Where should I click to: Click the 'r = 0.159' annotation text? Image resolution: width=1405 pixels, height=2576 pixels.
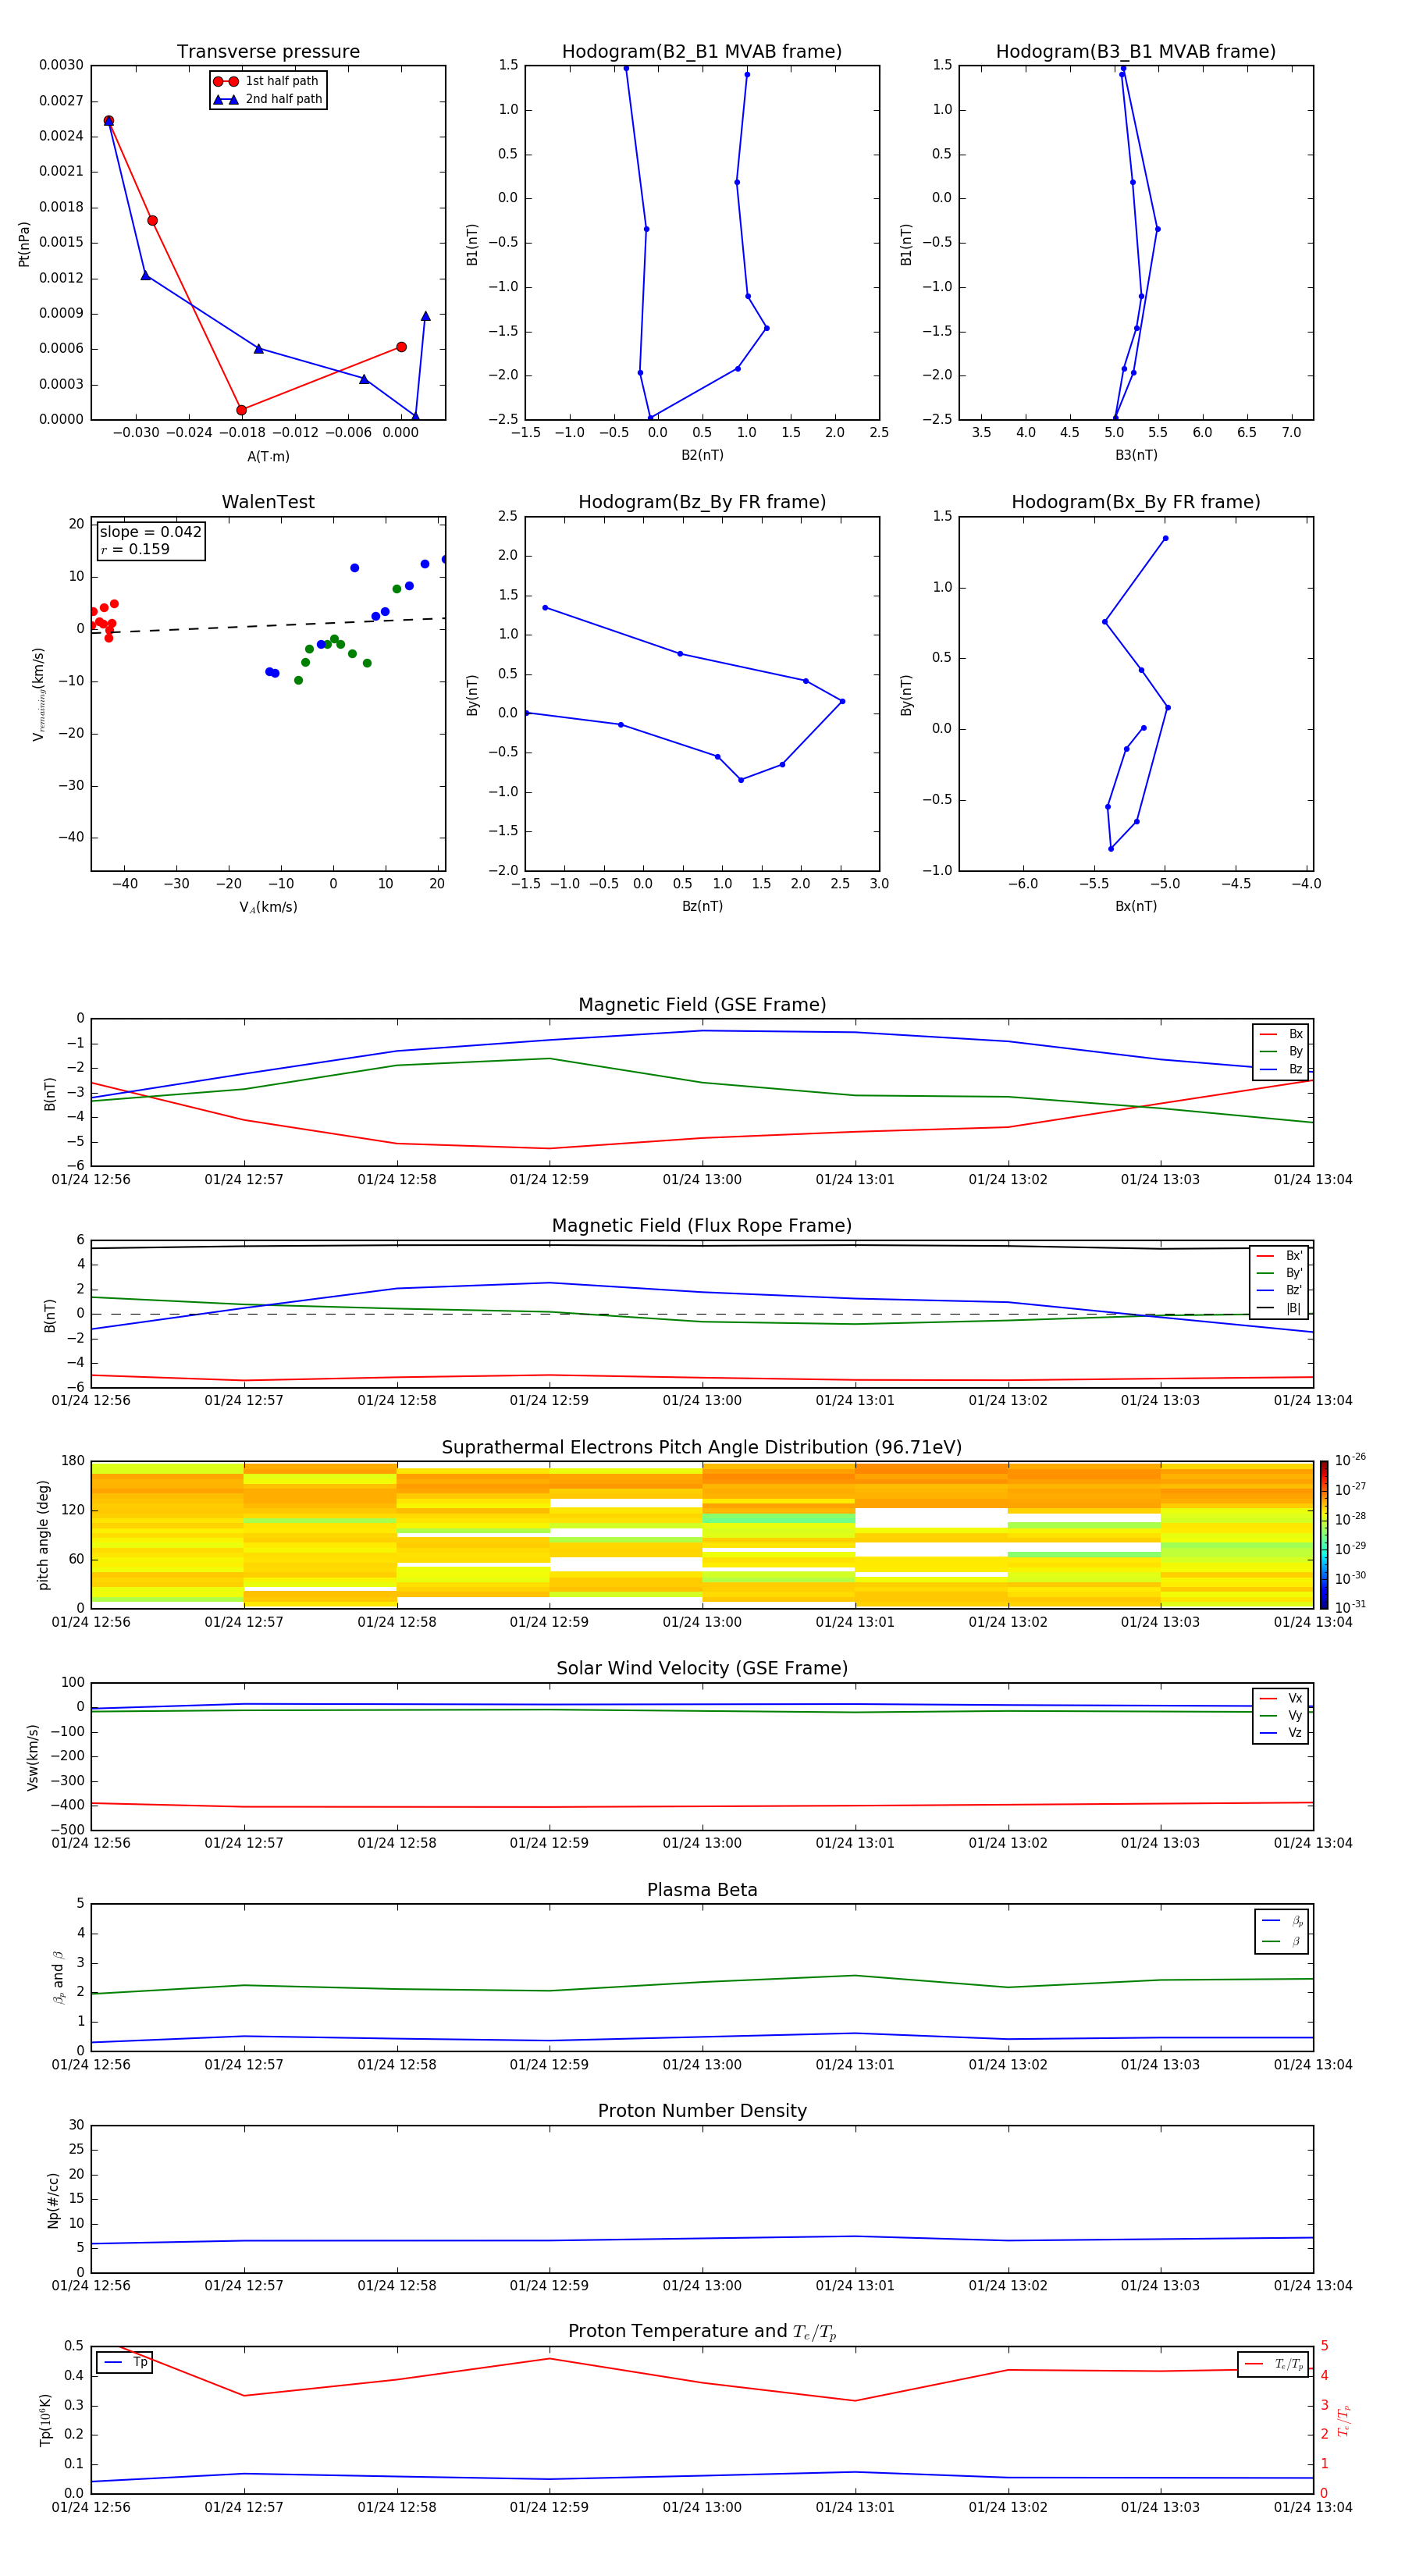[x=135, y=549]
